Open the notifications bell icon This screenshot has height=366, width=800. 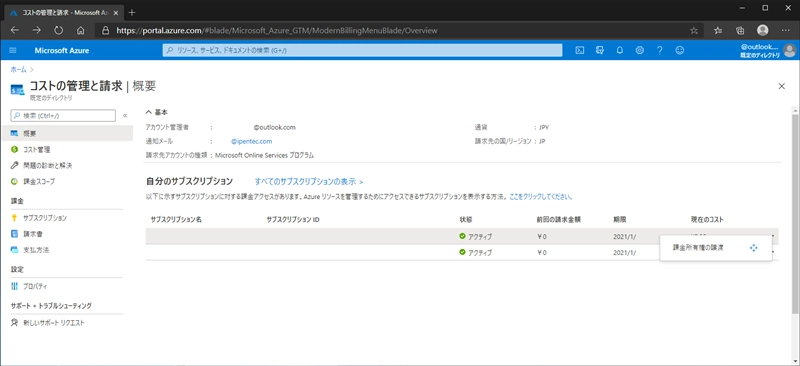(x=619, y=50)
